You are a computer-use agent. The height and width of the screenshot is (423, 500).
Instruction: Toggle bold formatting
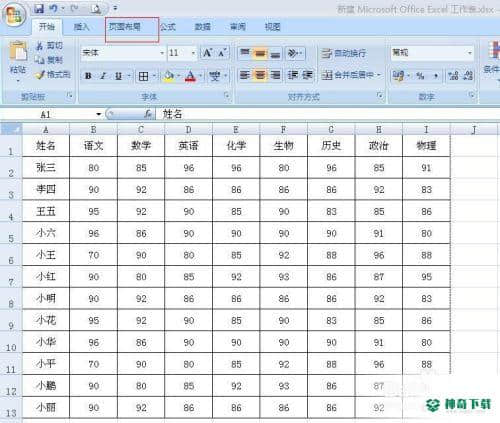88,76
